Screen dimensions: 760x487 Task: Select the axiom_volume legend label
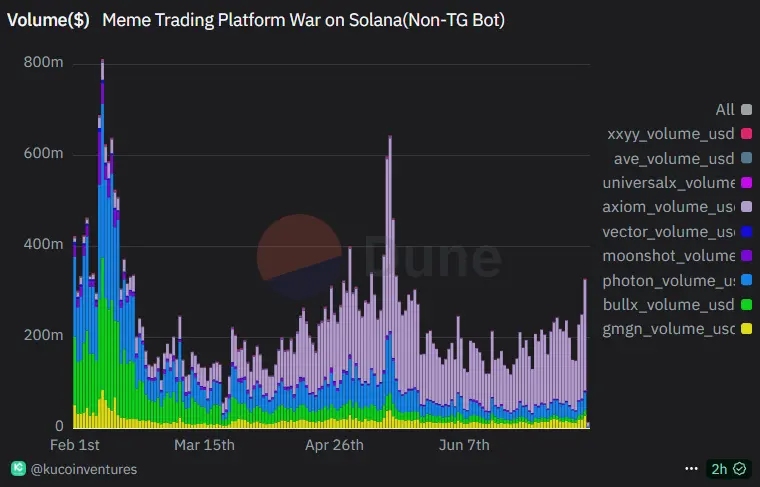pos(669,207)
